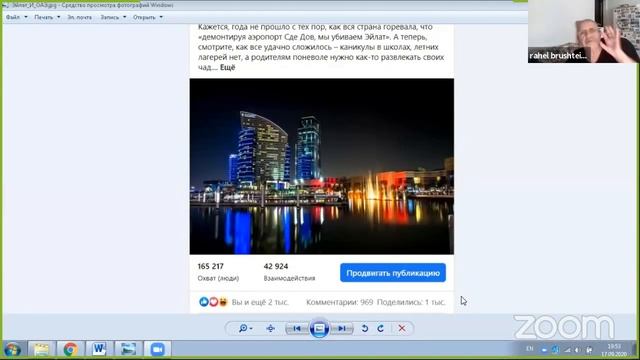Open the Windows Start menu

(13, 349)
